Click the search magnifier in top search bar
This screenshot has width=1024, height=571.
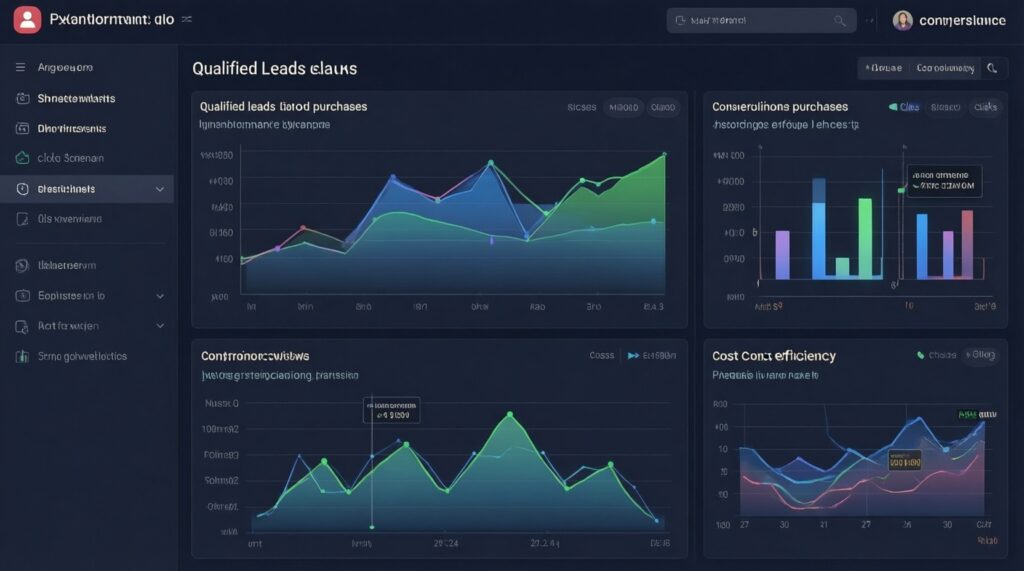click(x=840, y=21)
